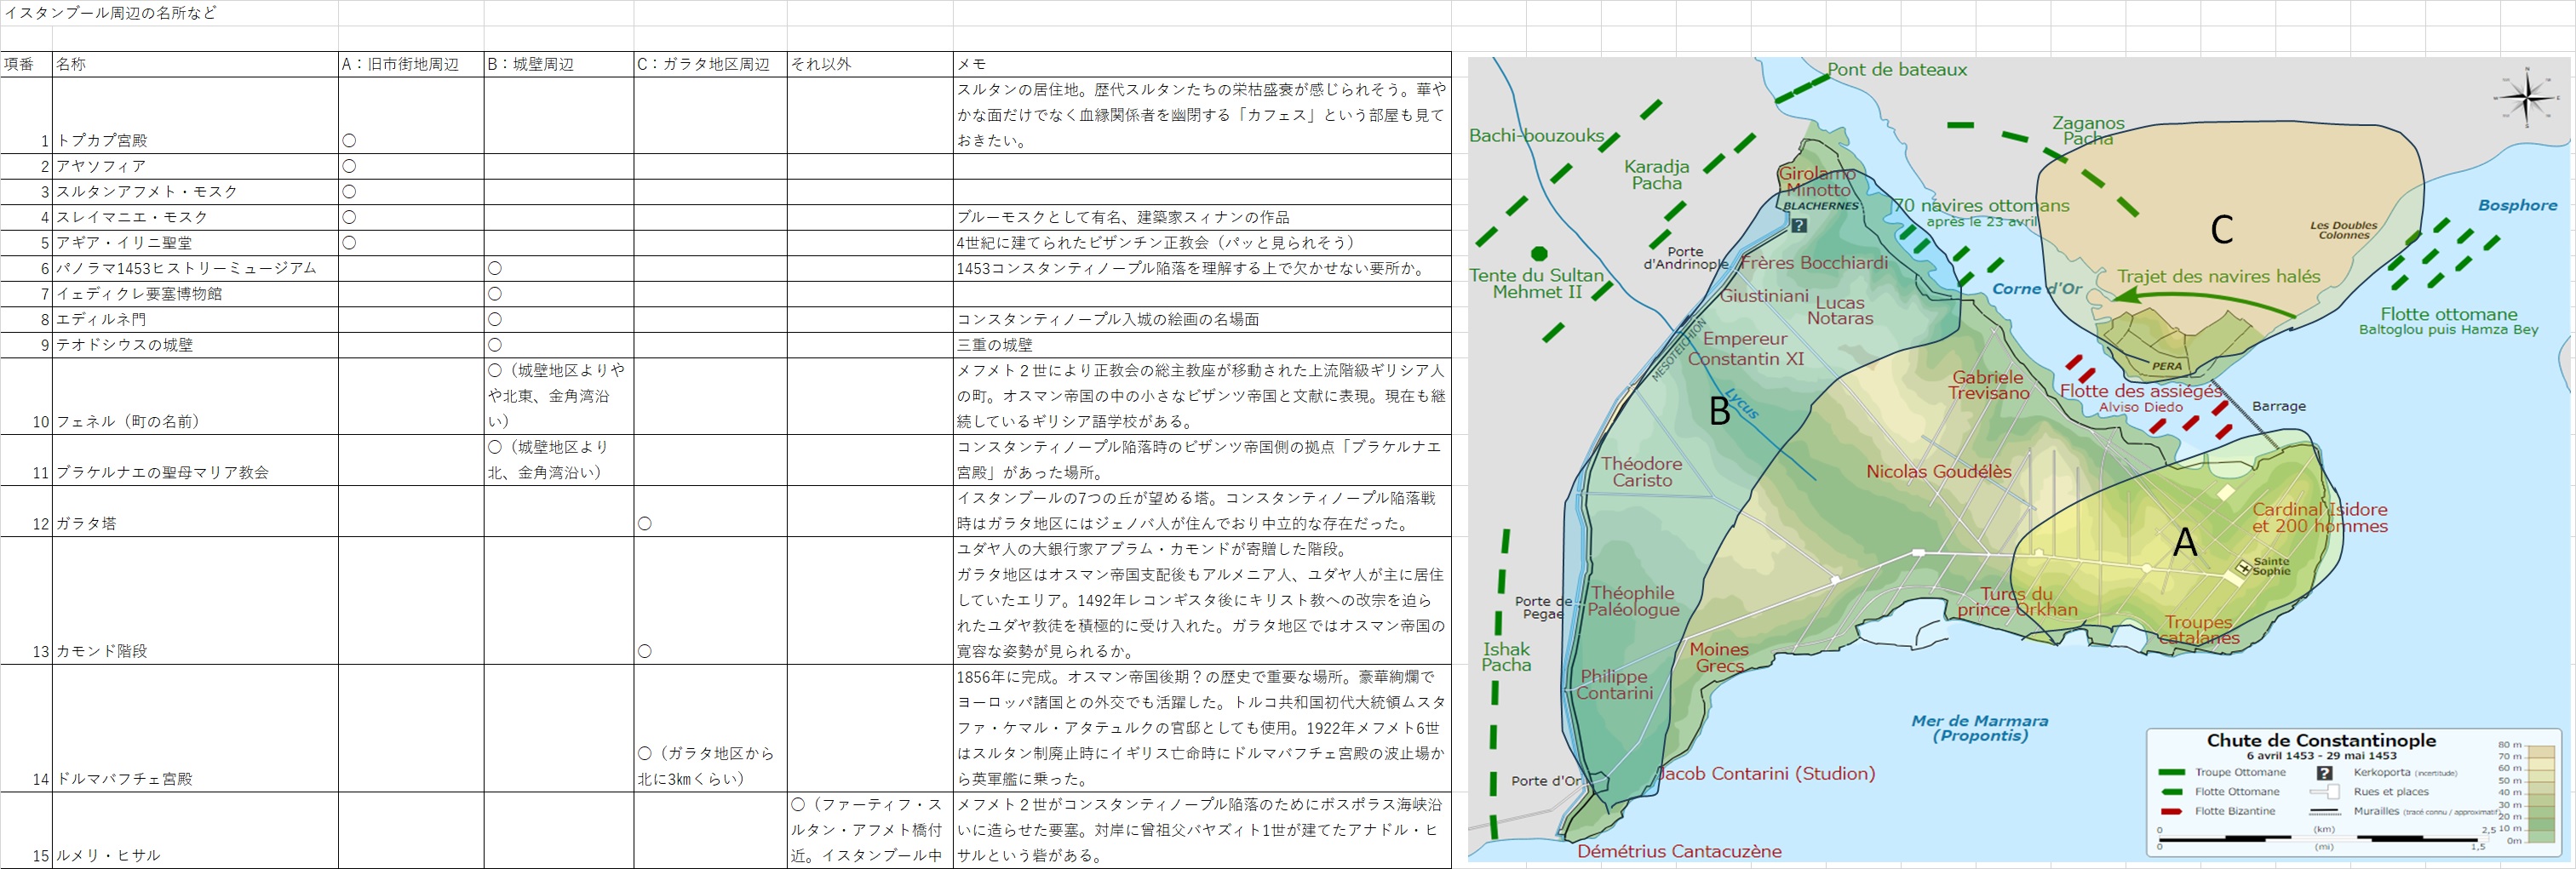Click the compass rose on the map
Viewport: 2576px width, 869px height.
coord(2527,97)
